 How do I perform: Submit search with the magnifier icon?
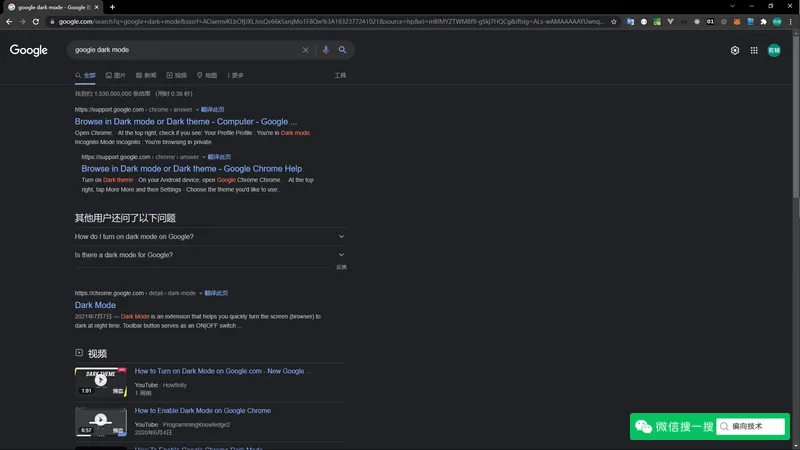[x=342, y=50]
